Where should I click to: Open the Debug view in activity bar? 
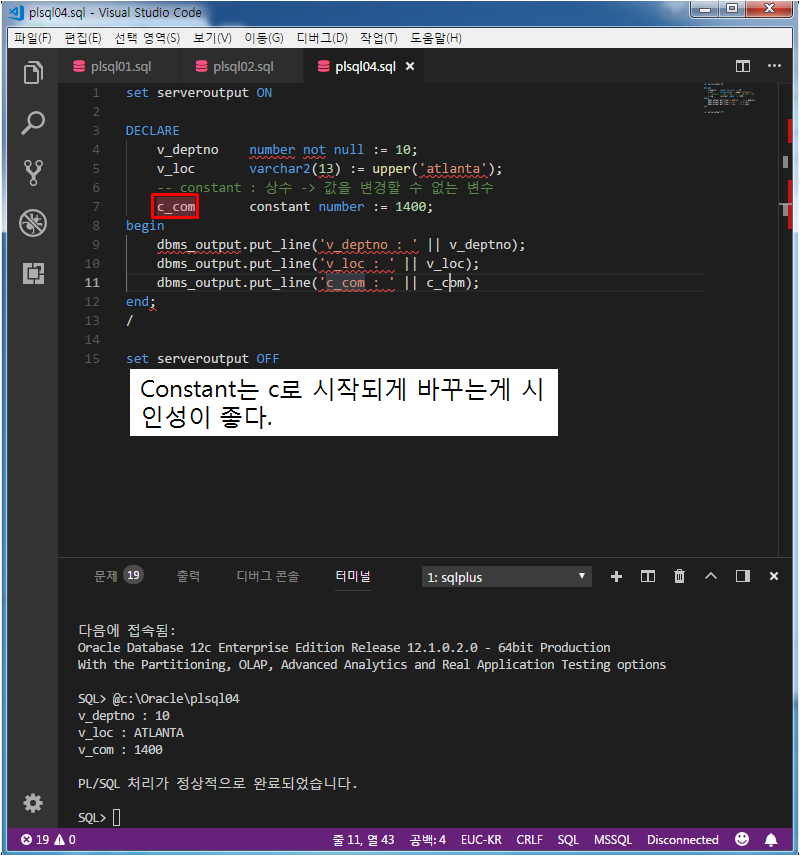click(x=33, y=223)
